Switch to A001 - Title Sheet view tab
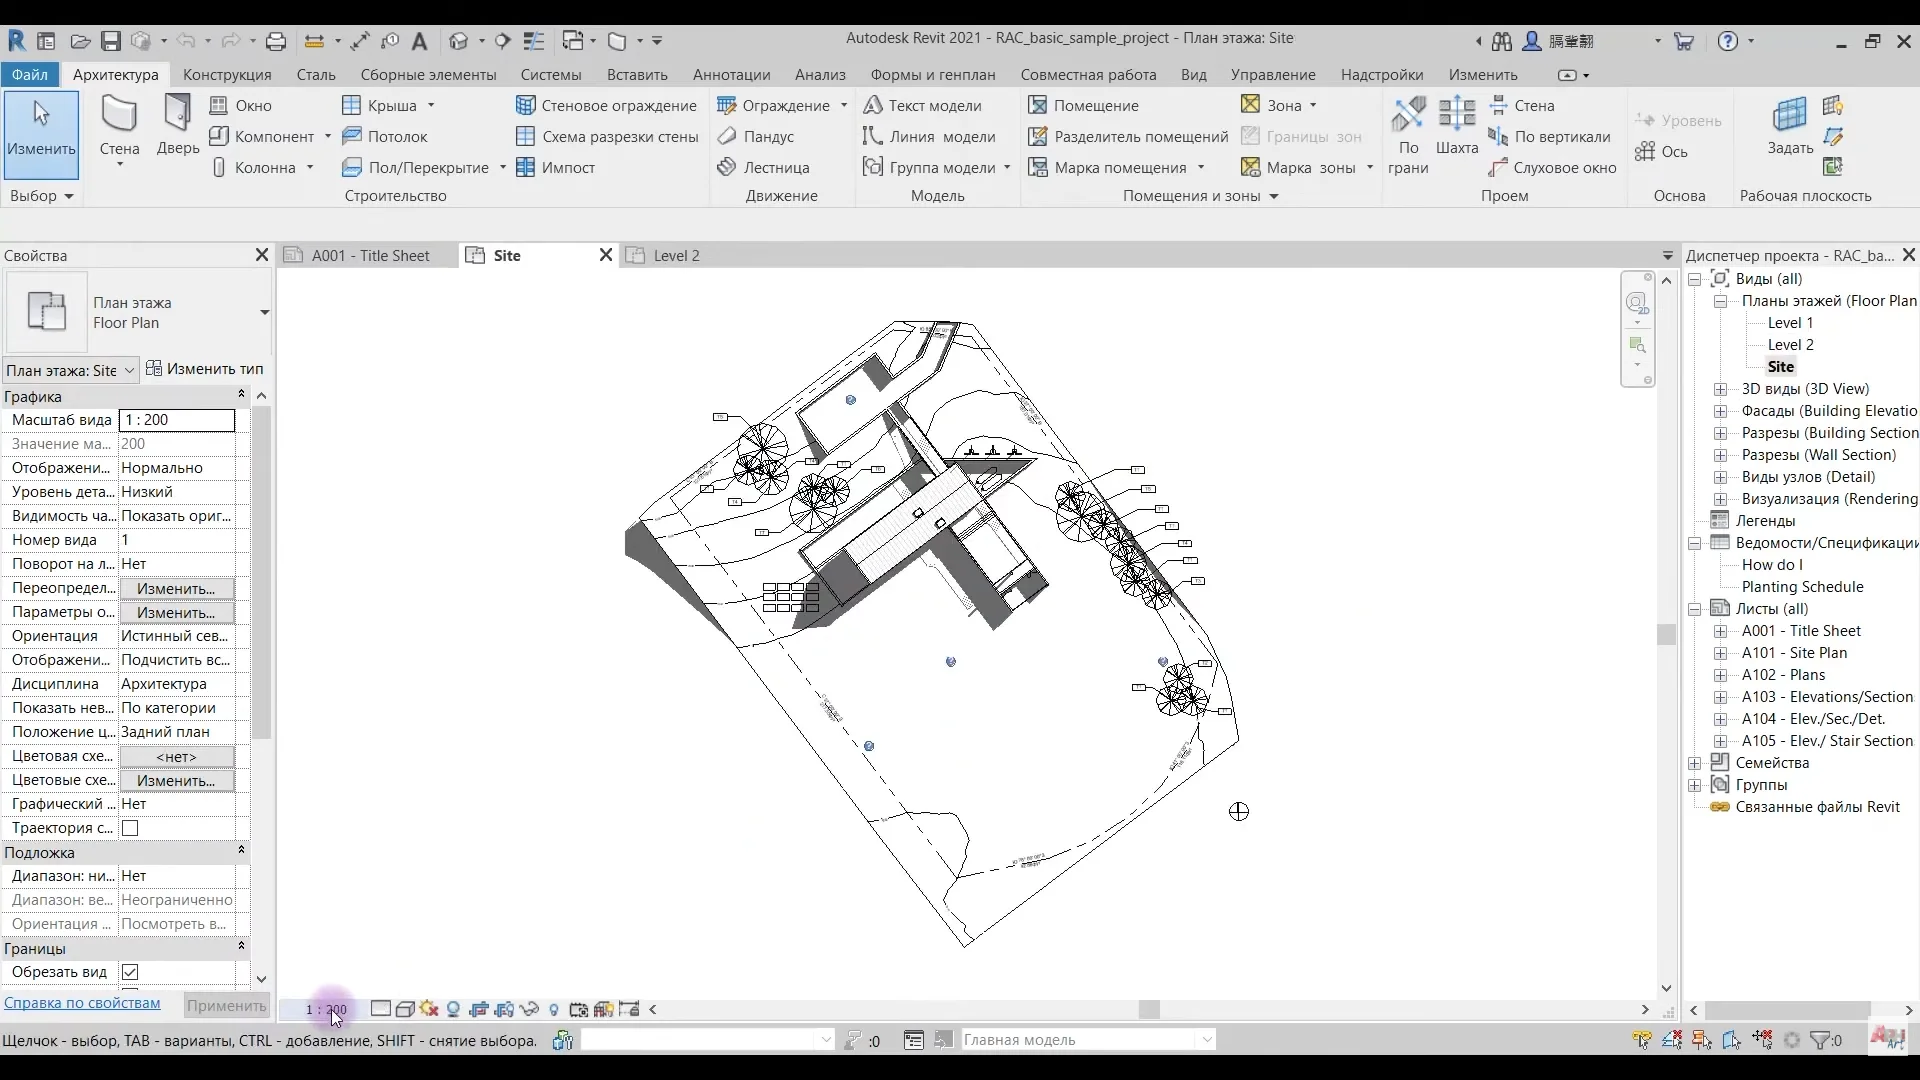Image resolution: width=1920 pixels, height=1080 pixels. 370,255
